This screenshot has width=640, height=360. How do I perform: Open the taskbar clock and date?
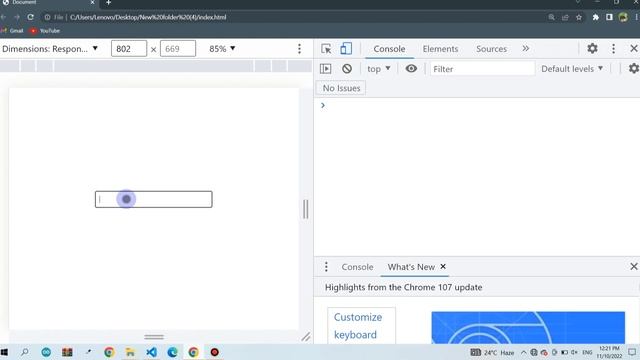coord(609,352)
